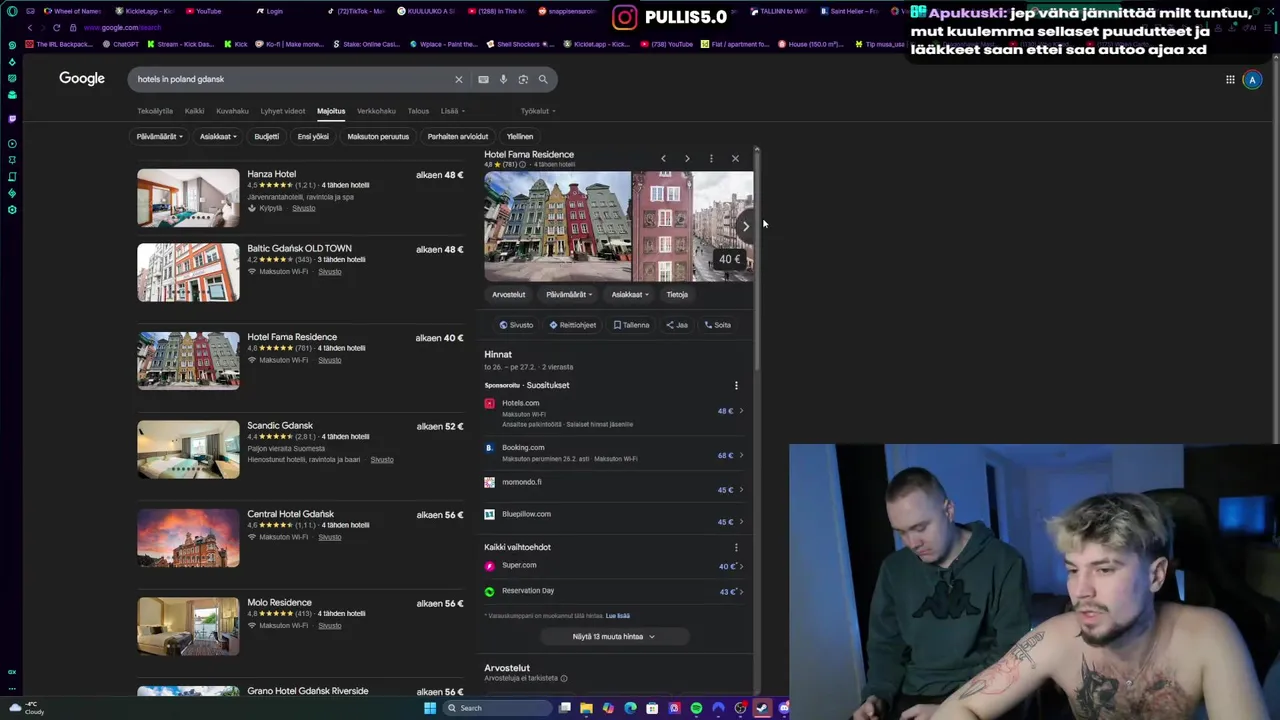
Task: Open the Google apps grid
Action: point(1230,80)
